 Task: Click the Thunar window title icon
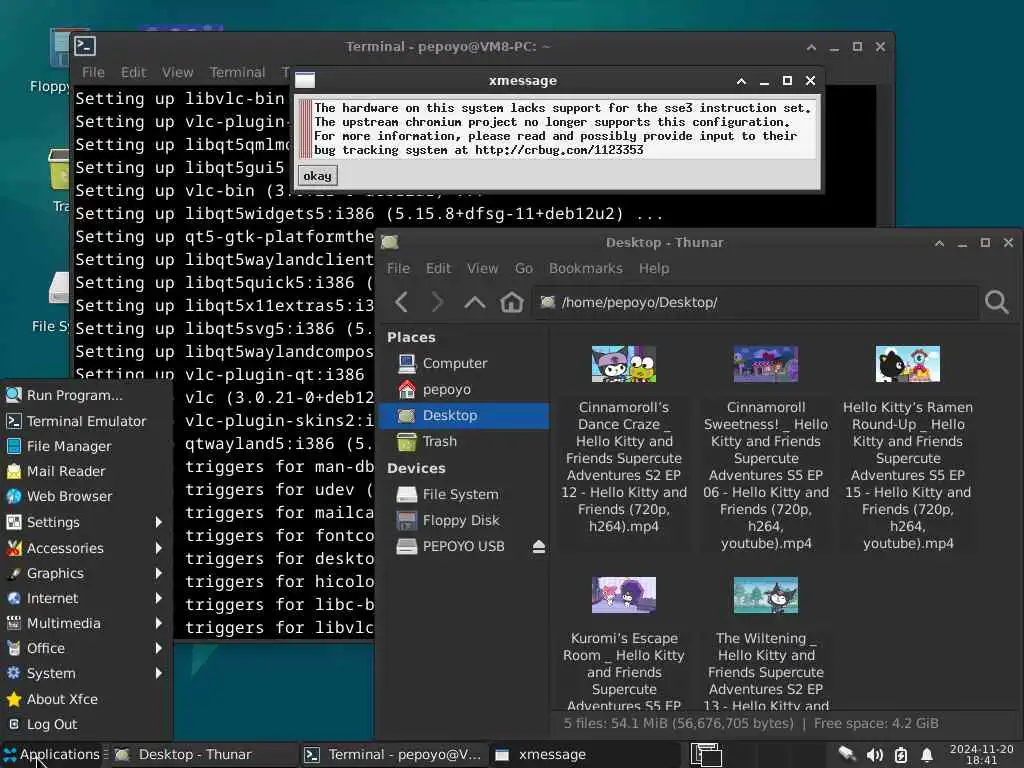[x=390, y=242]
